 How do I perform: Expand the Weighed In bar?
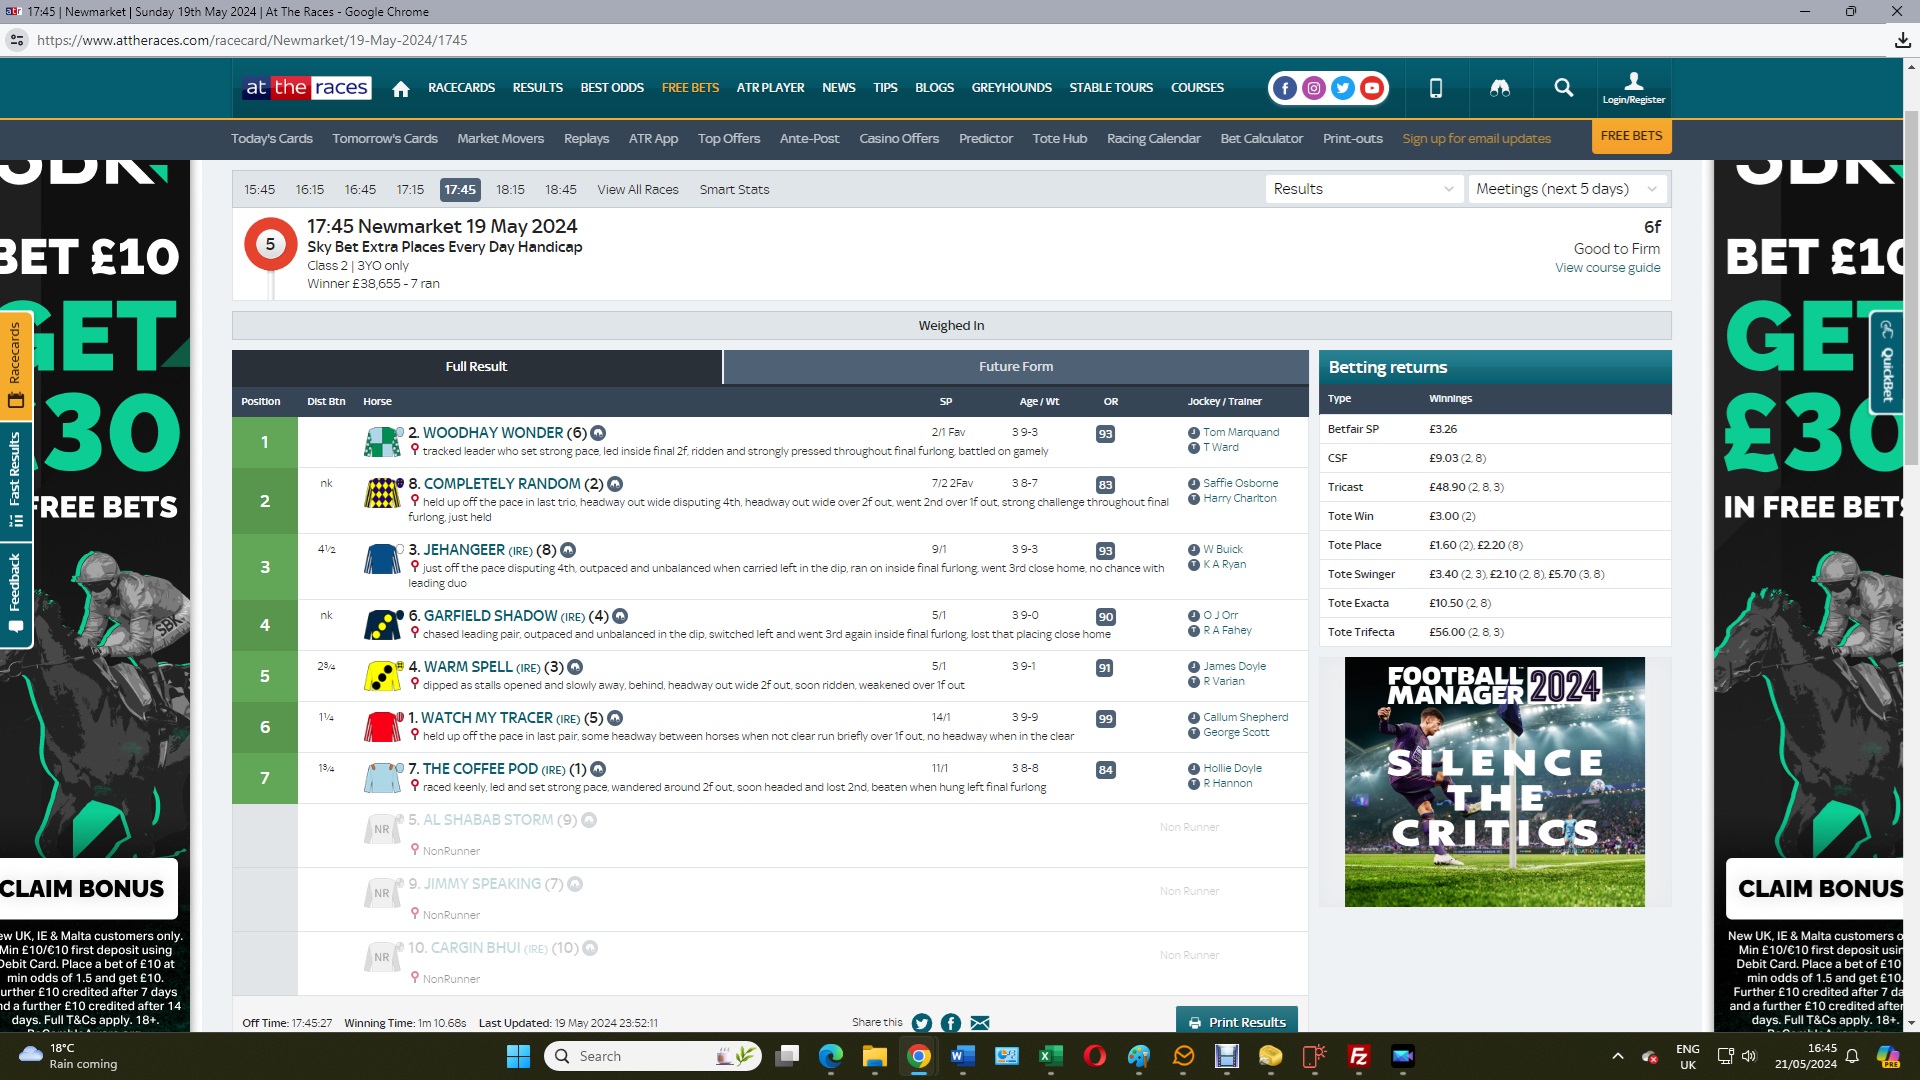tap(951, 326)
